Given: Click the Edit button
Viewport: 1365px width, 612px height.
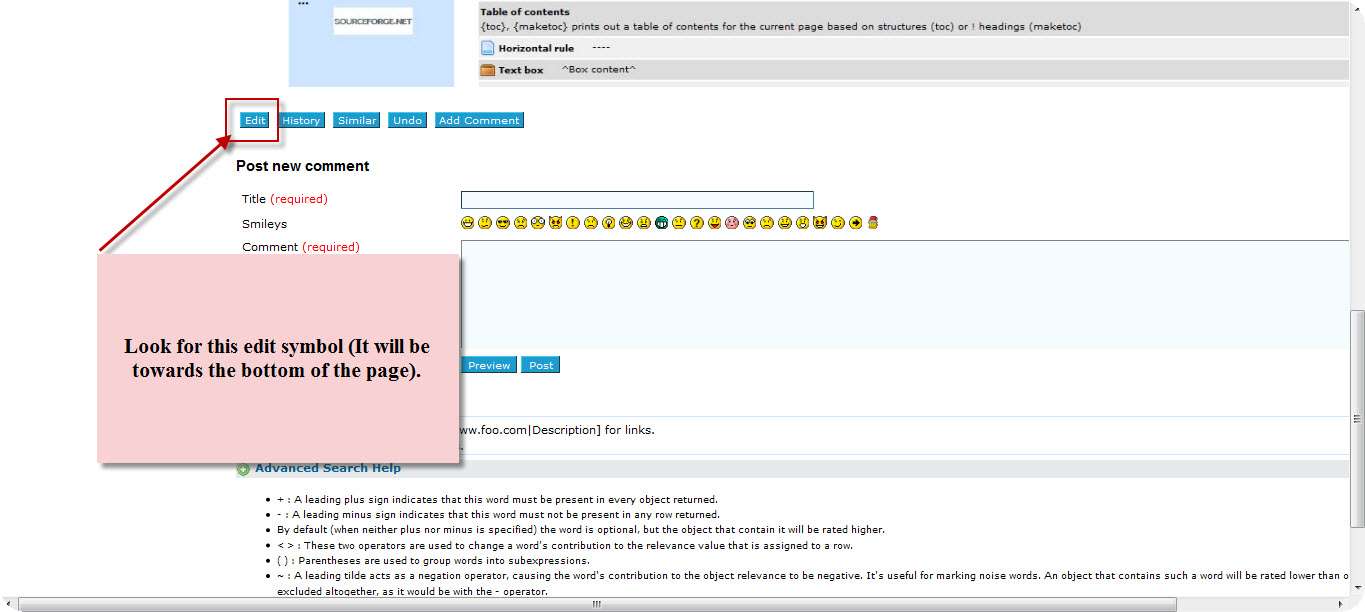Looking at the screenshot, I should [x=255, y=121].
